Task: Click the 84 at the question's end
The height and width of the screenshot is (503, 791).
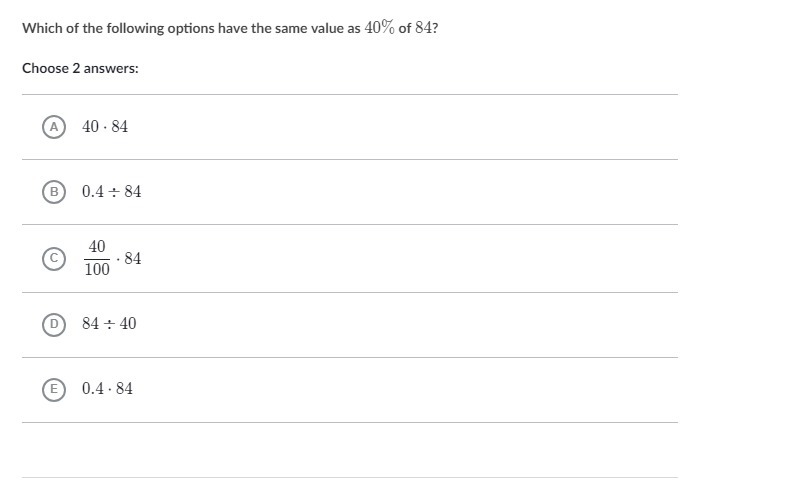Action: click(x=423, y=27)
